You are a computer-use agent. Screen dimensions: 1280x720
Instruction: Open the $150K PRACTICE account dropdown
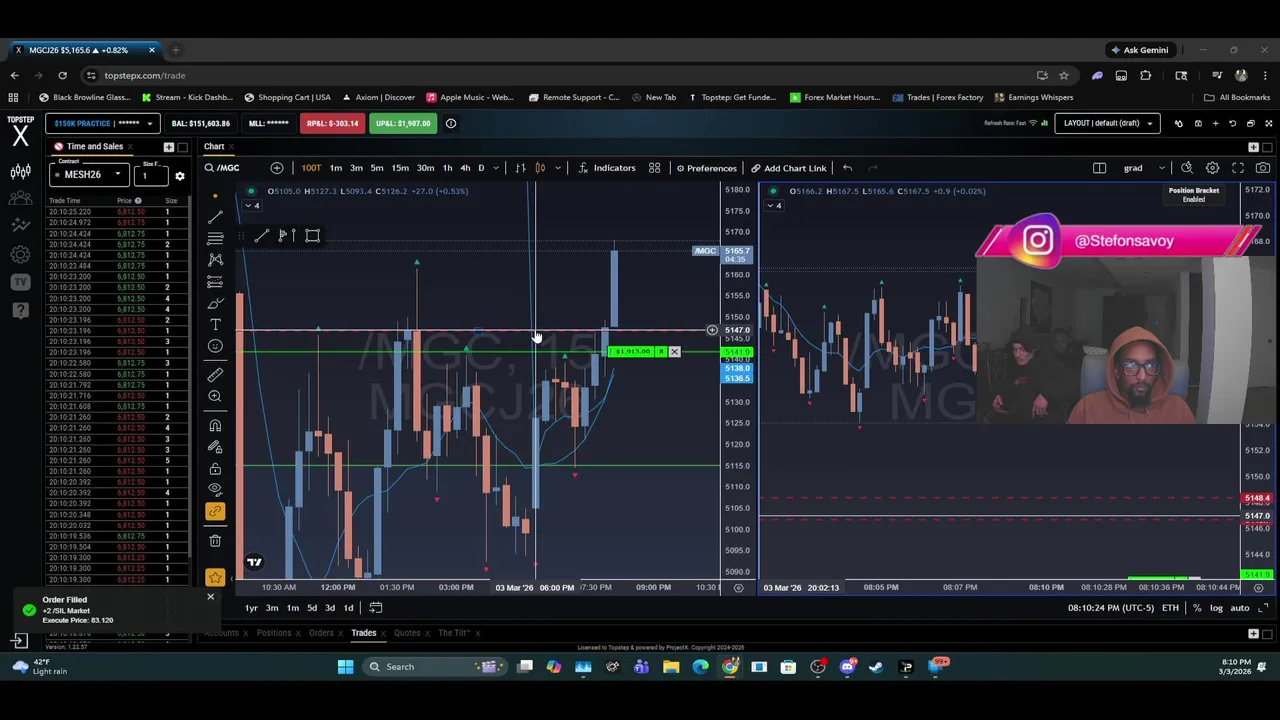pos(101,123)
